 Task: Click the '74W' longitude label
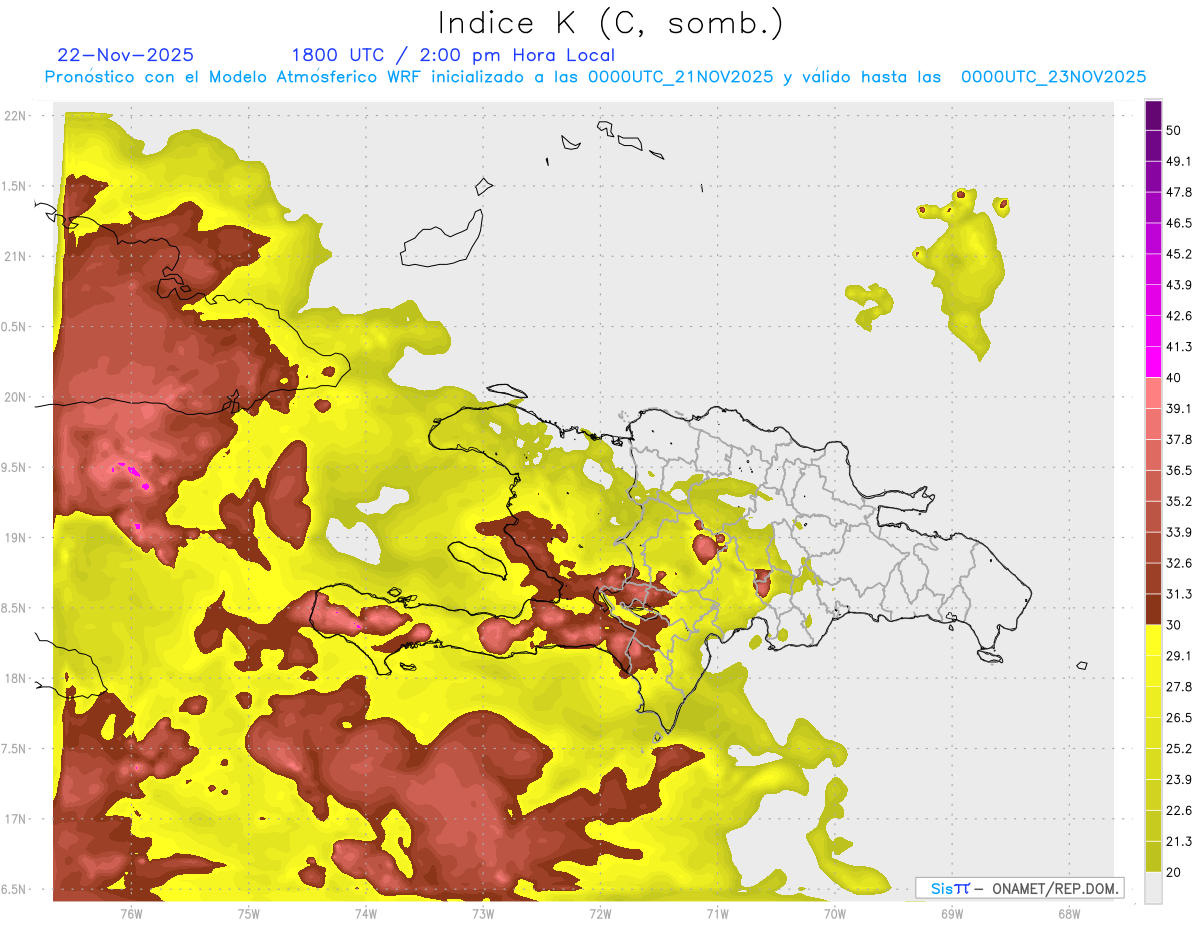(x=366, y=913)
